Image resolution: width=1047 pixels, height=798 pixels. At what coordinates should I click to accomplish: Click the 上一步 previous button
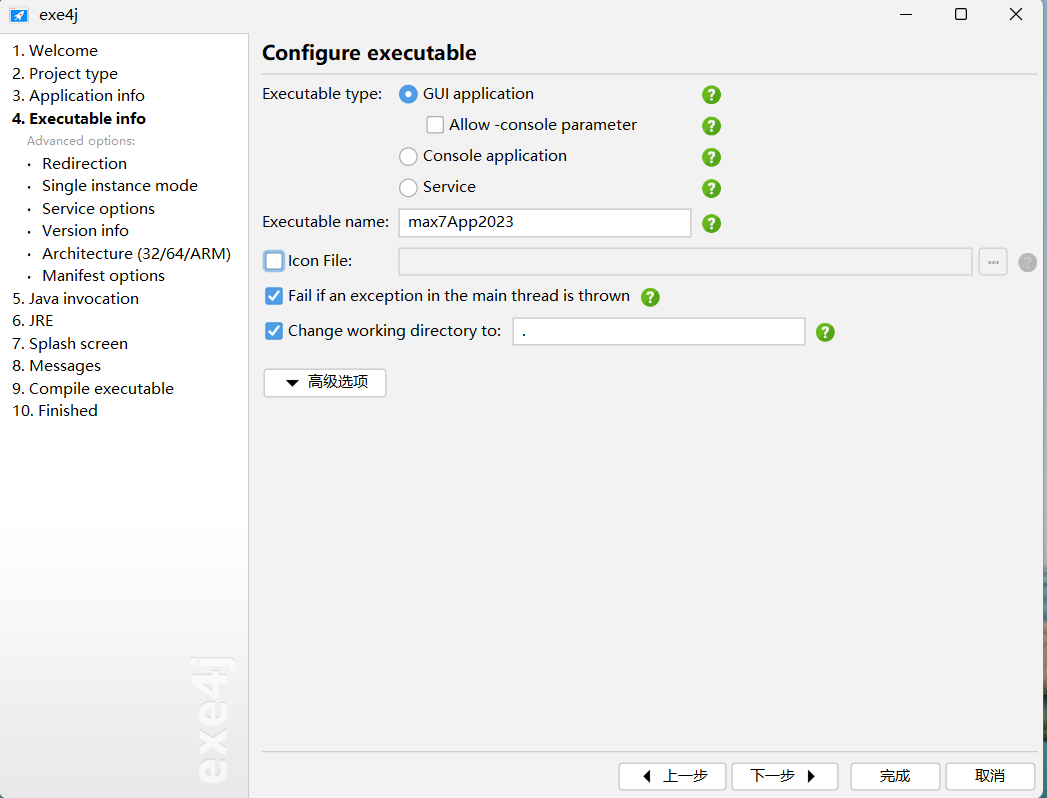672,776
